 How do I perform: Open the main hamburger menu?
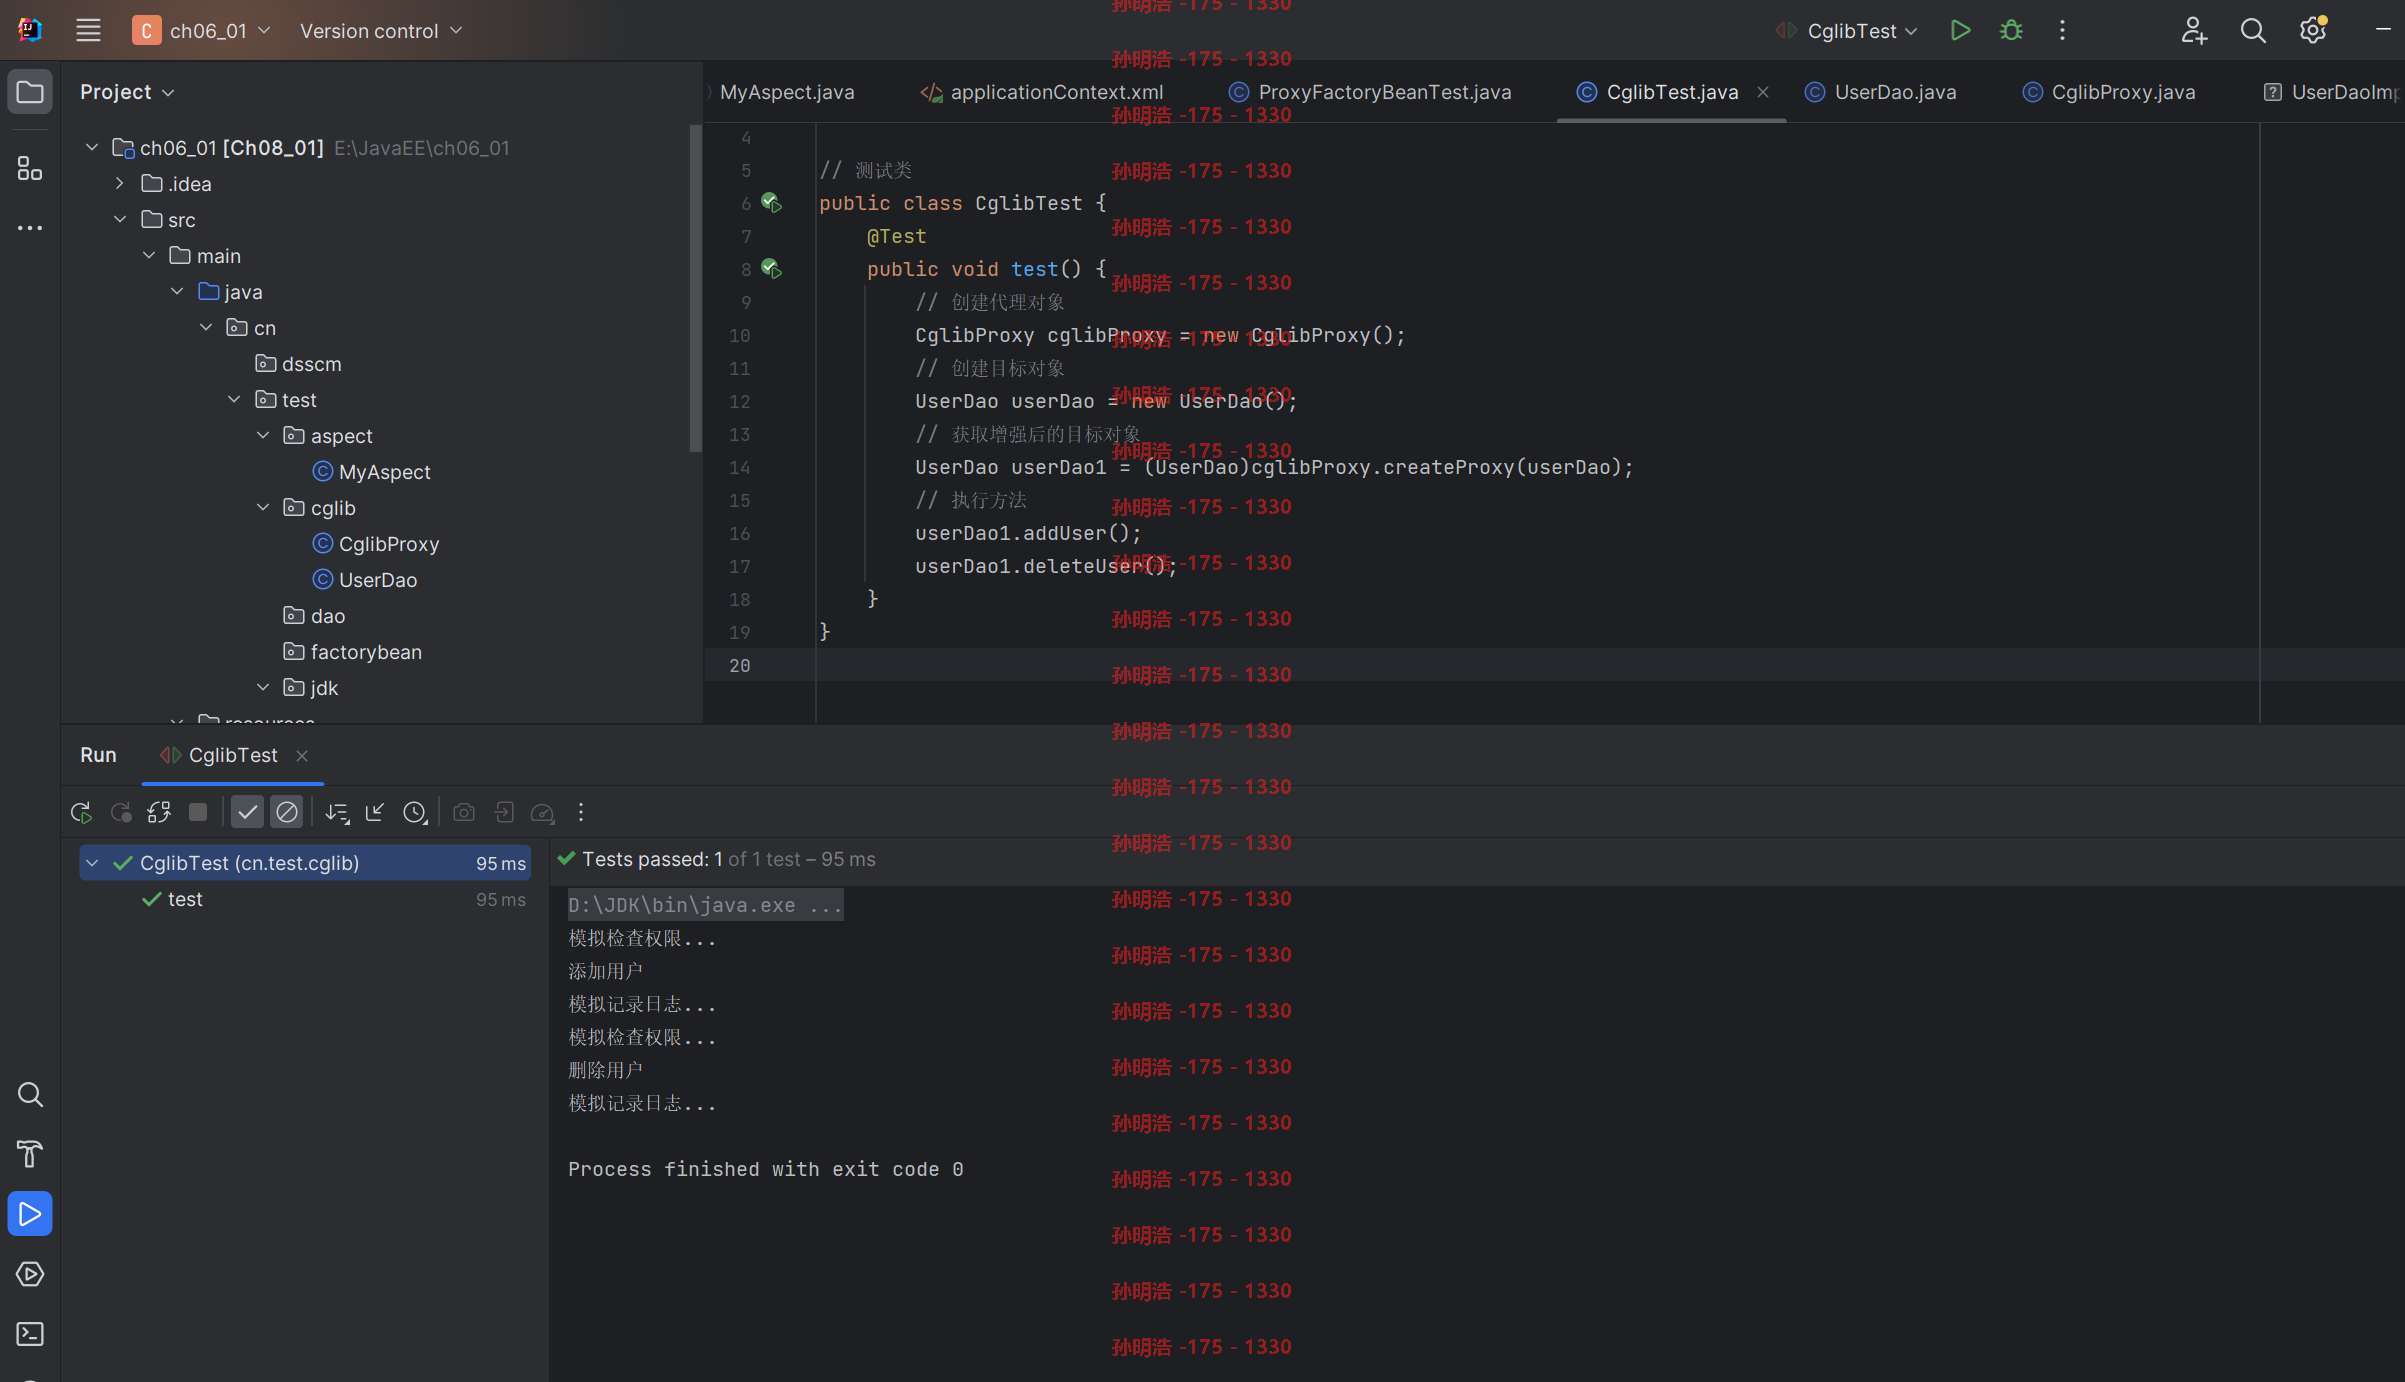pyautogui.click(x=88, y=31)
